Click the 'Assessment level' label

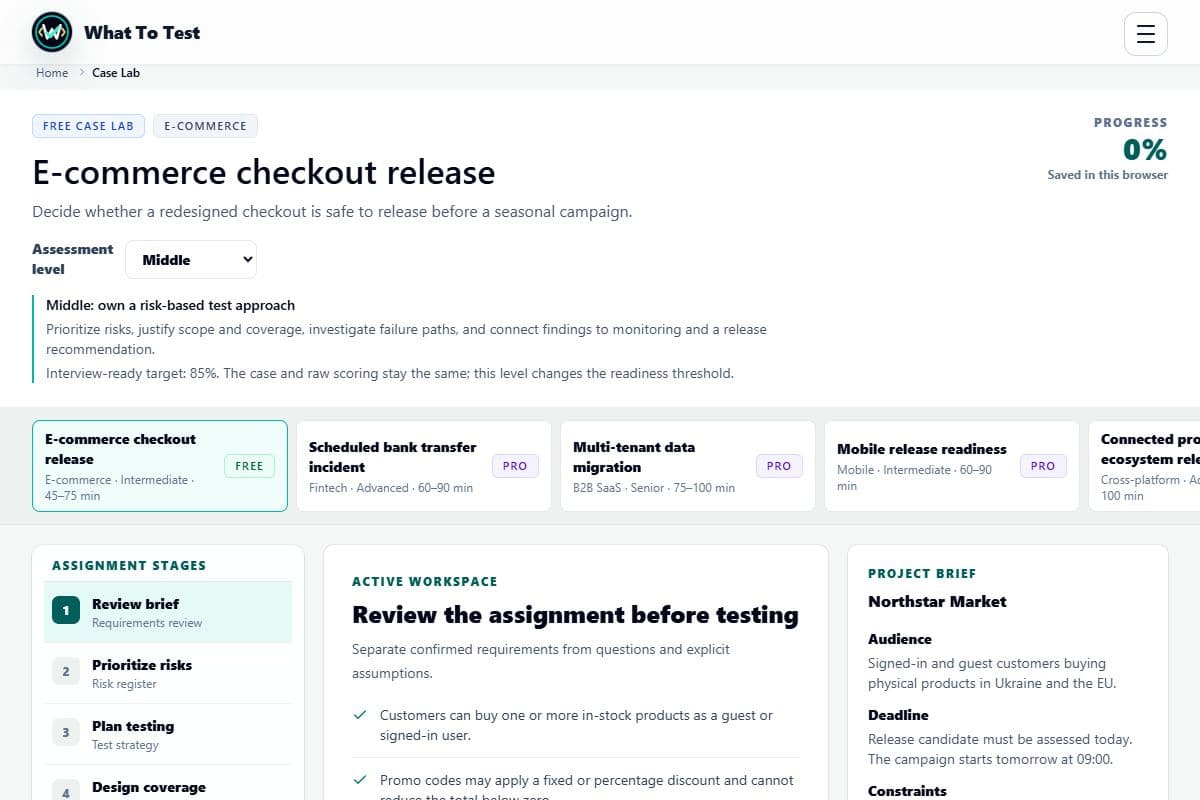click(x=72, y=259)
